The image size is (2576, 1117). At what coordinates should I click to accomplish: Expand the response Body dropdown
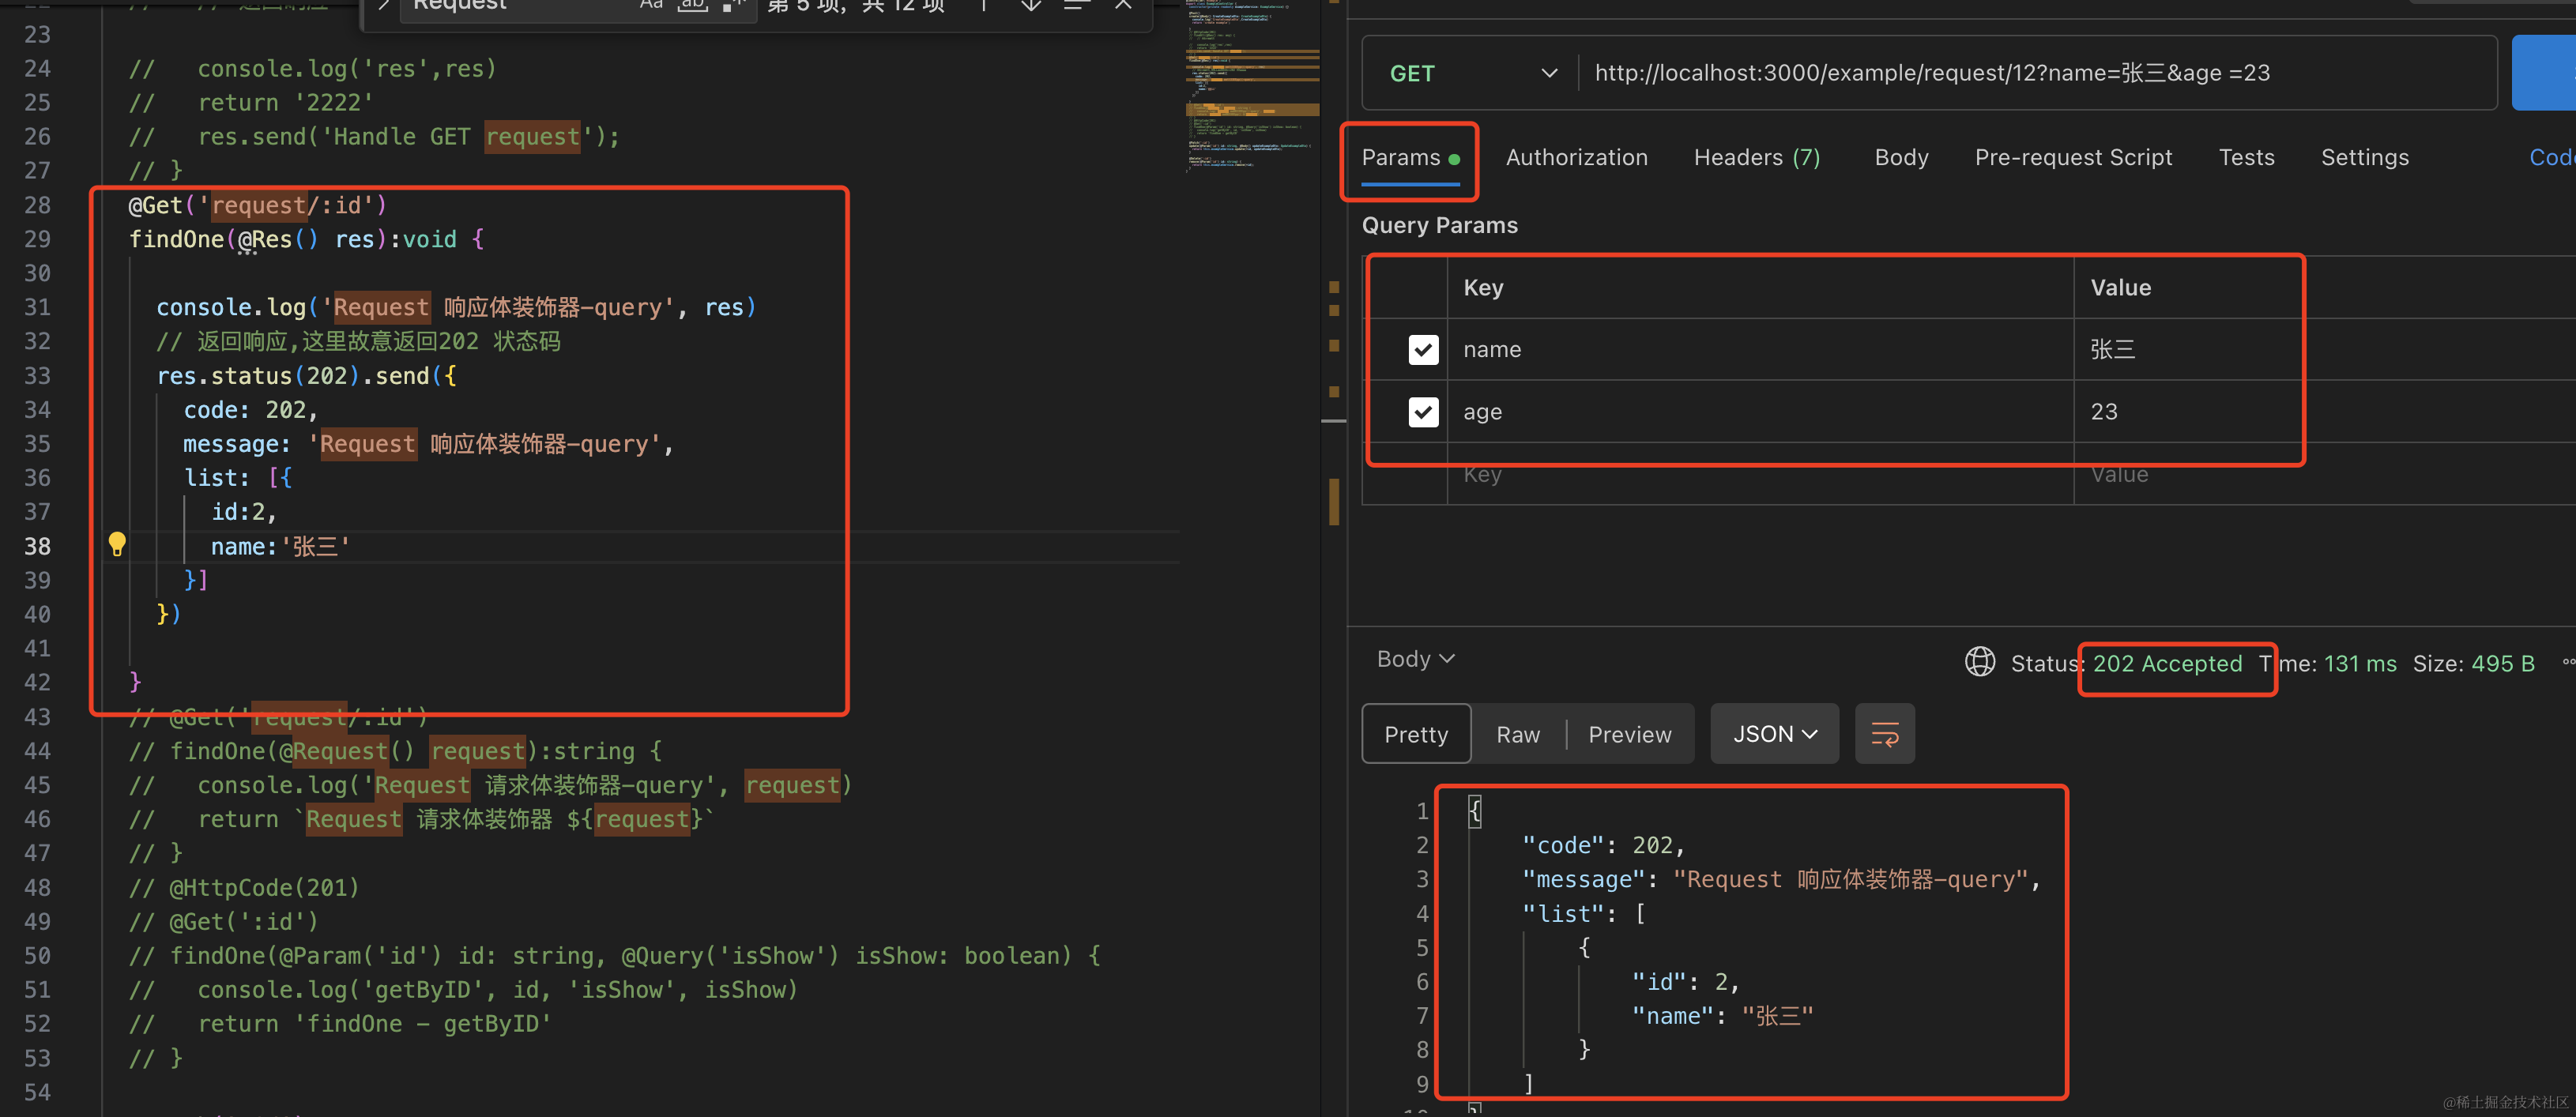tap(1415, 659)
